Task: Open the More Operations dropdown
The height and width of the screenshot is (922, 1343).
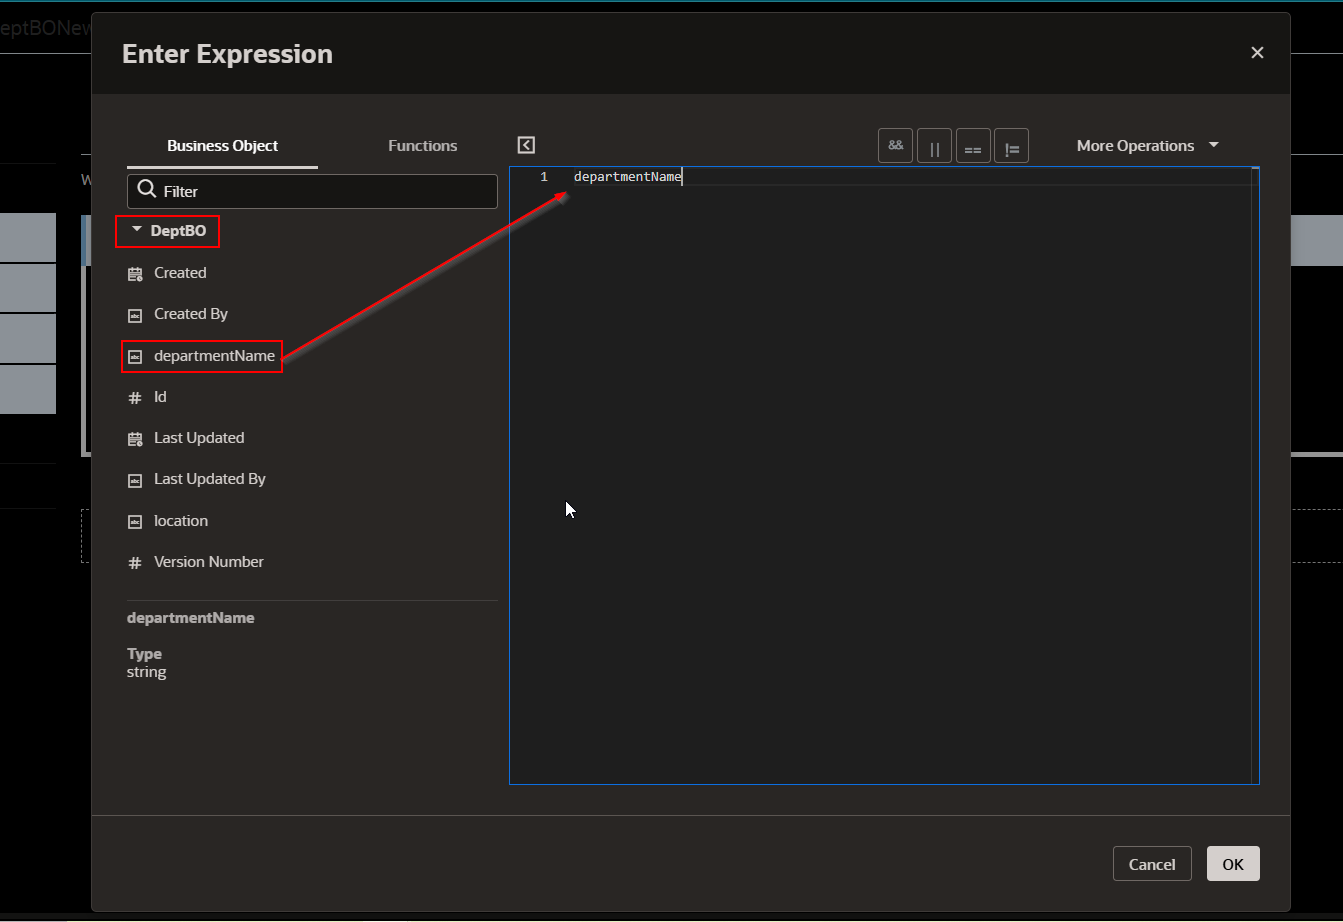Action: (1147, 145)
